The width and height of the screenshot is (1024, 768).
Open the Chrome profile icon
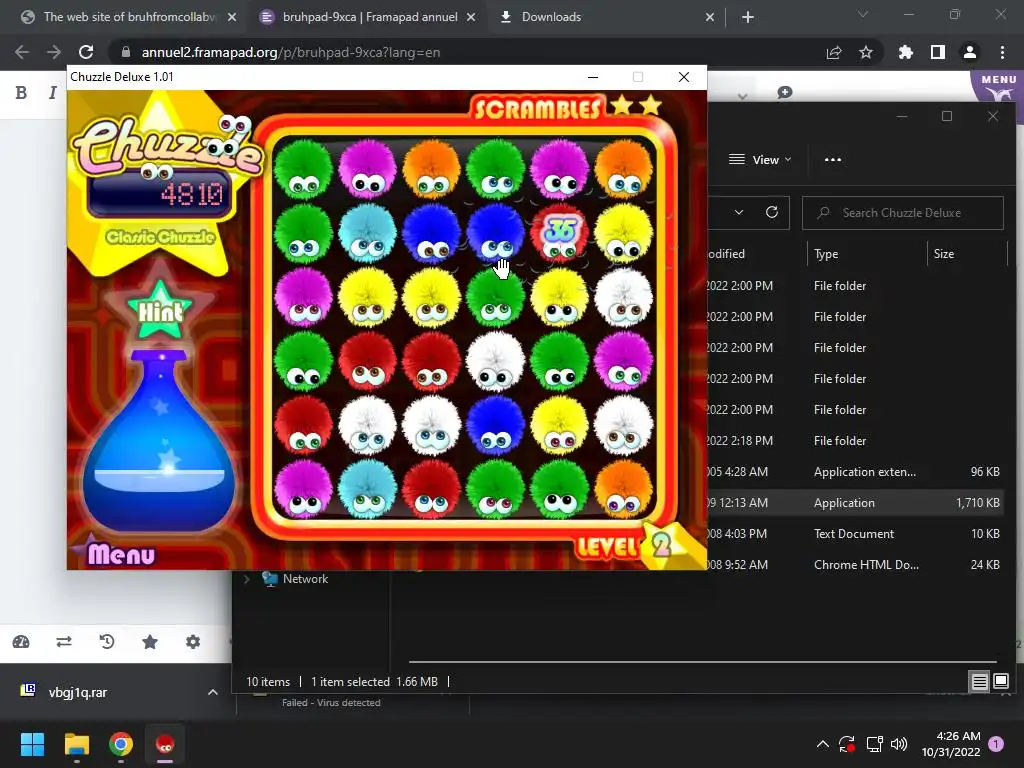(970, 52)
